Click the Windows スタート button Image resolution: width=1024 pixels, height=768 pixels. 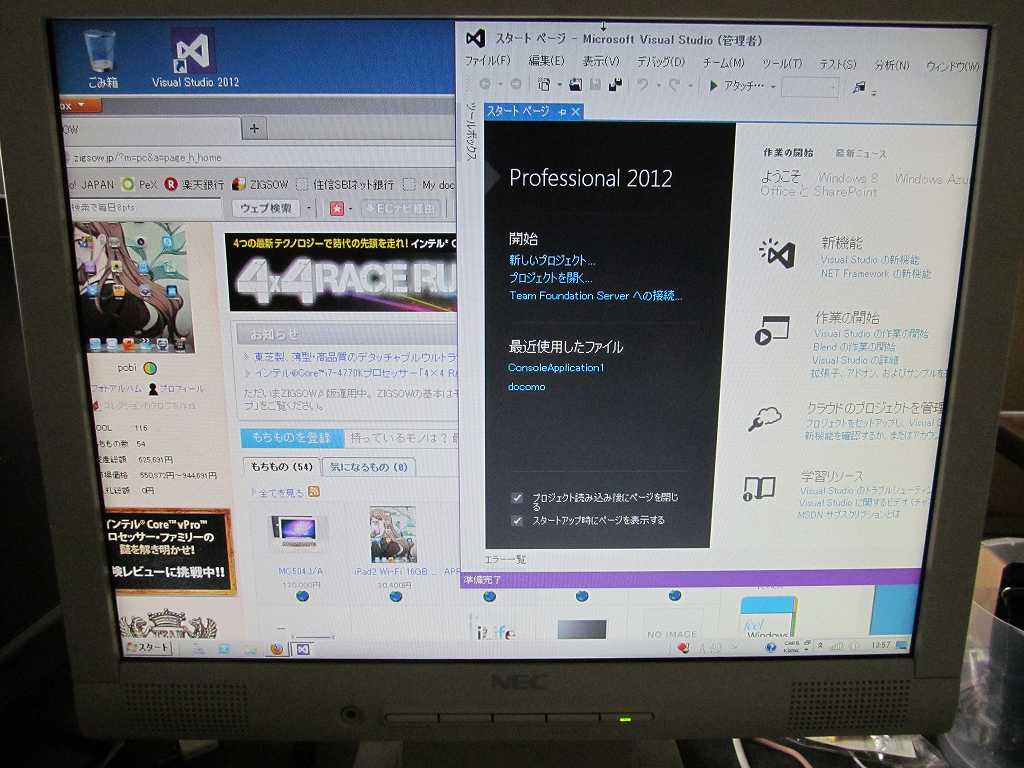148,647
